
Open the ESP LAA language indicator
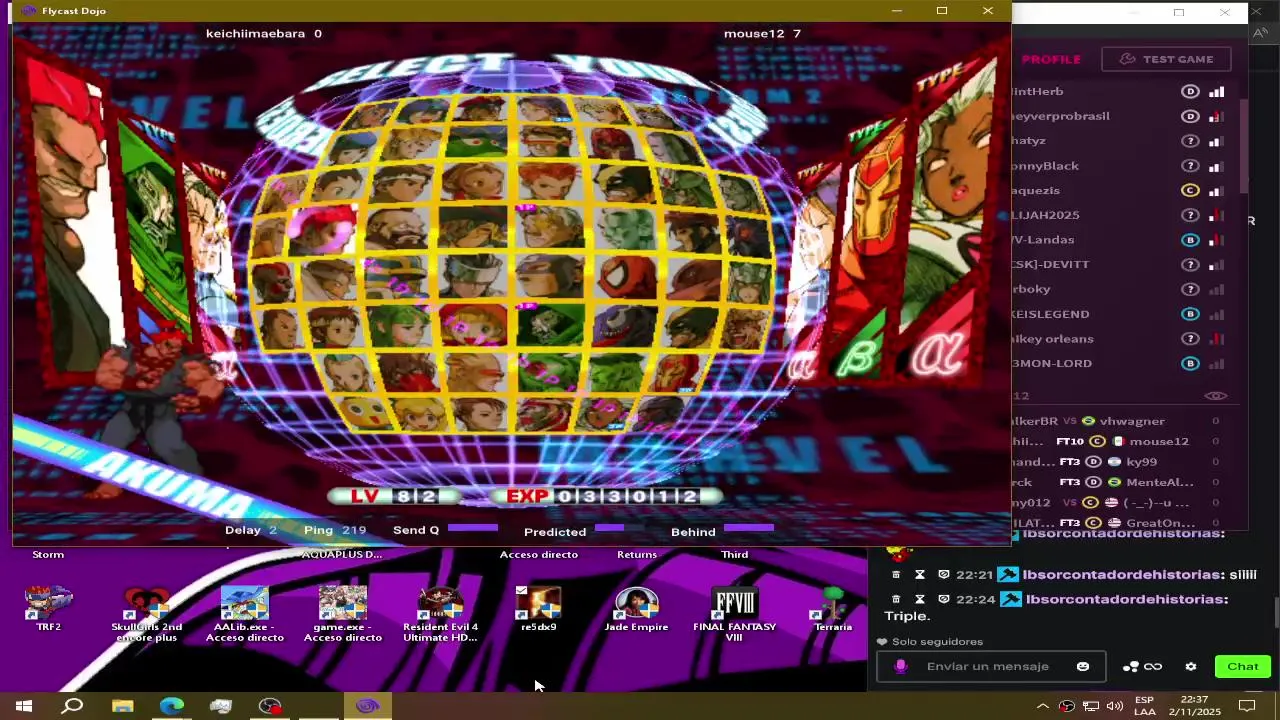pos(1145,706)
